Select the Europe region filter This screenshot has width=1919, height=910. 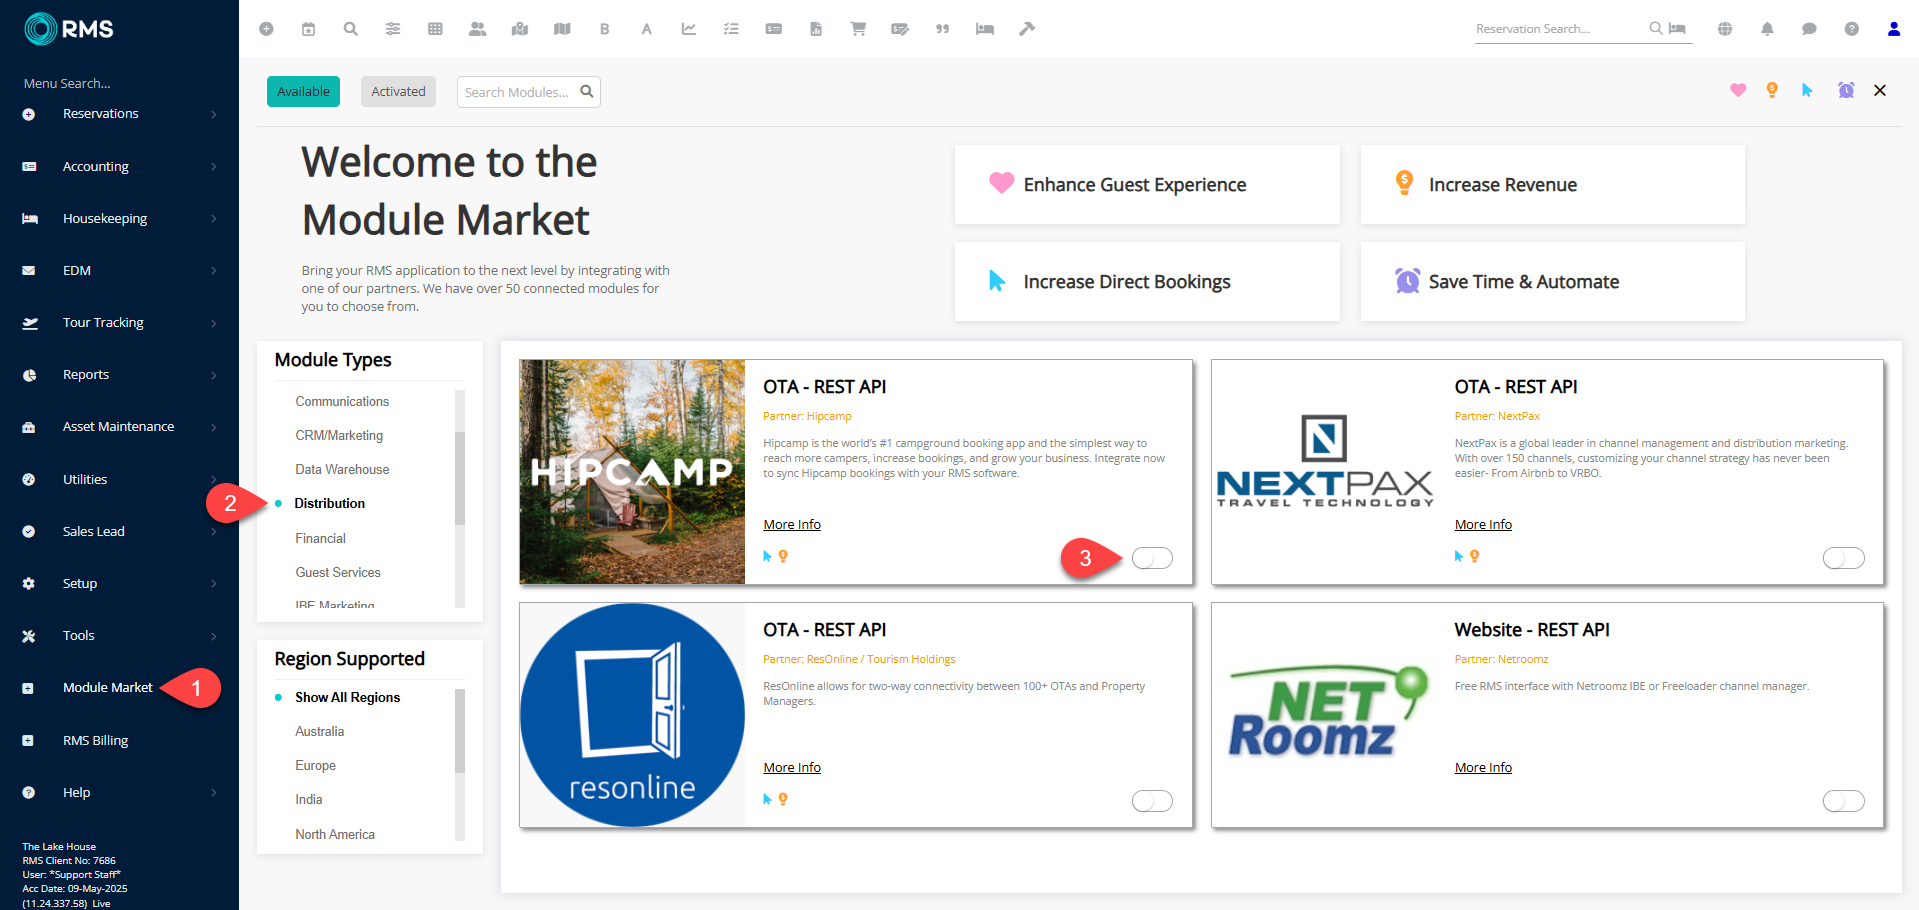tap(315, 765)
